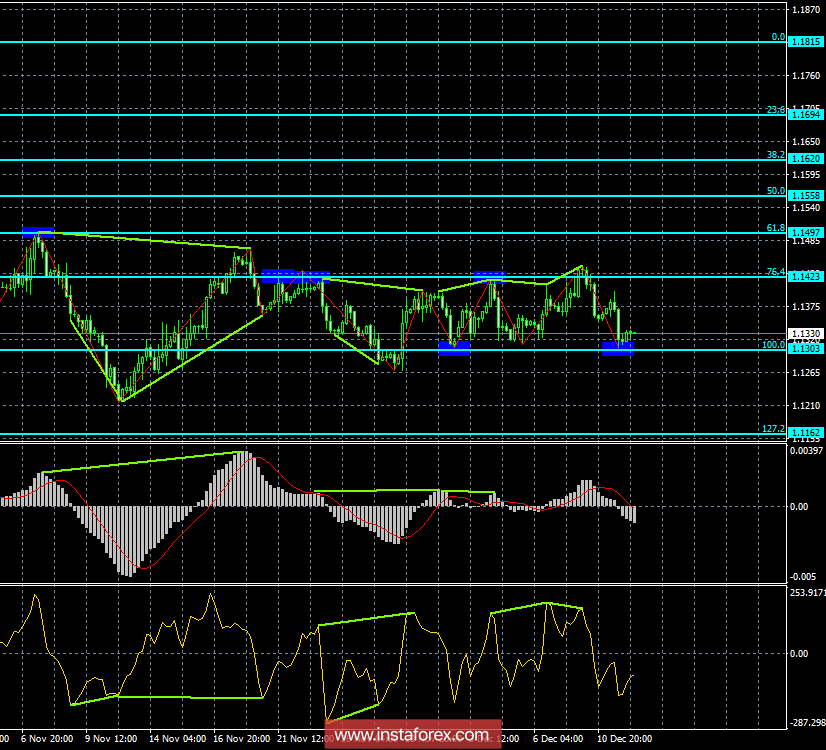
Task: Select the 50.0 Fibonacci label 1.1558
Action: point(805,196)
